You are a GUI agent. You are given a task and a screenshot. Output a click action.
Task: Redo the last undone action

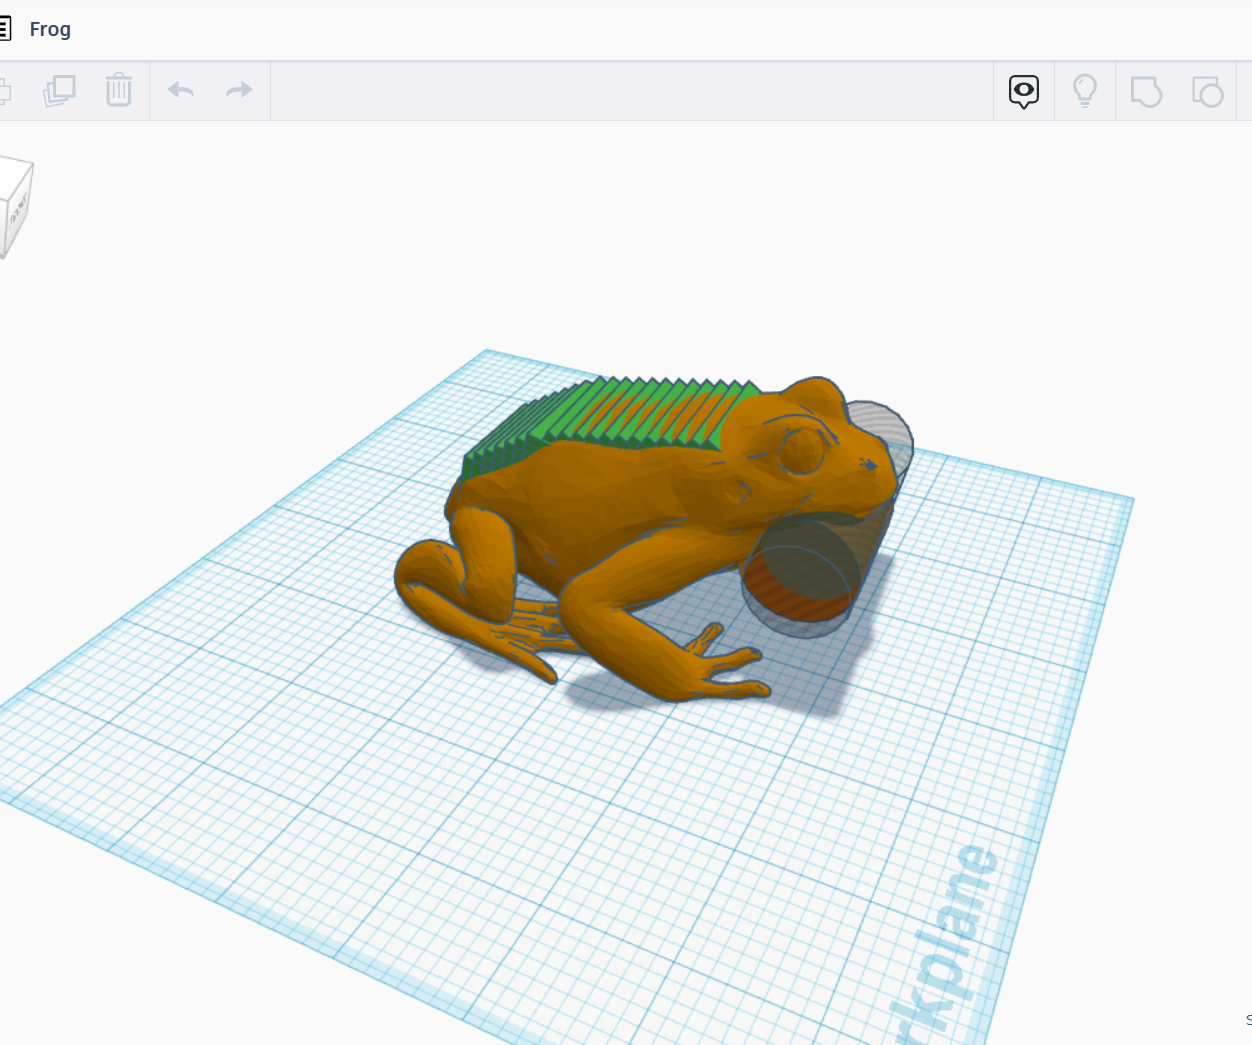(238, 90)
